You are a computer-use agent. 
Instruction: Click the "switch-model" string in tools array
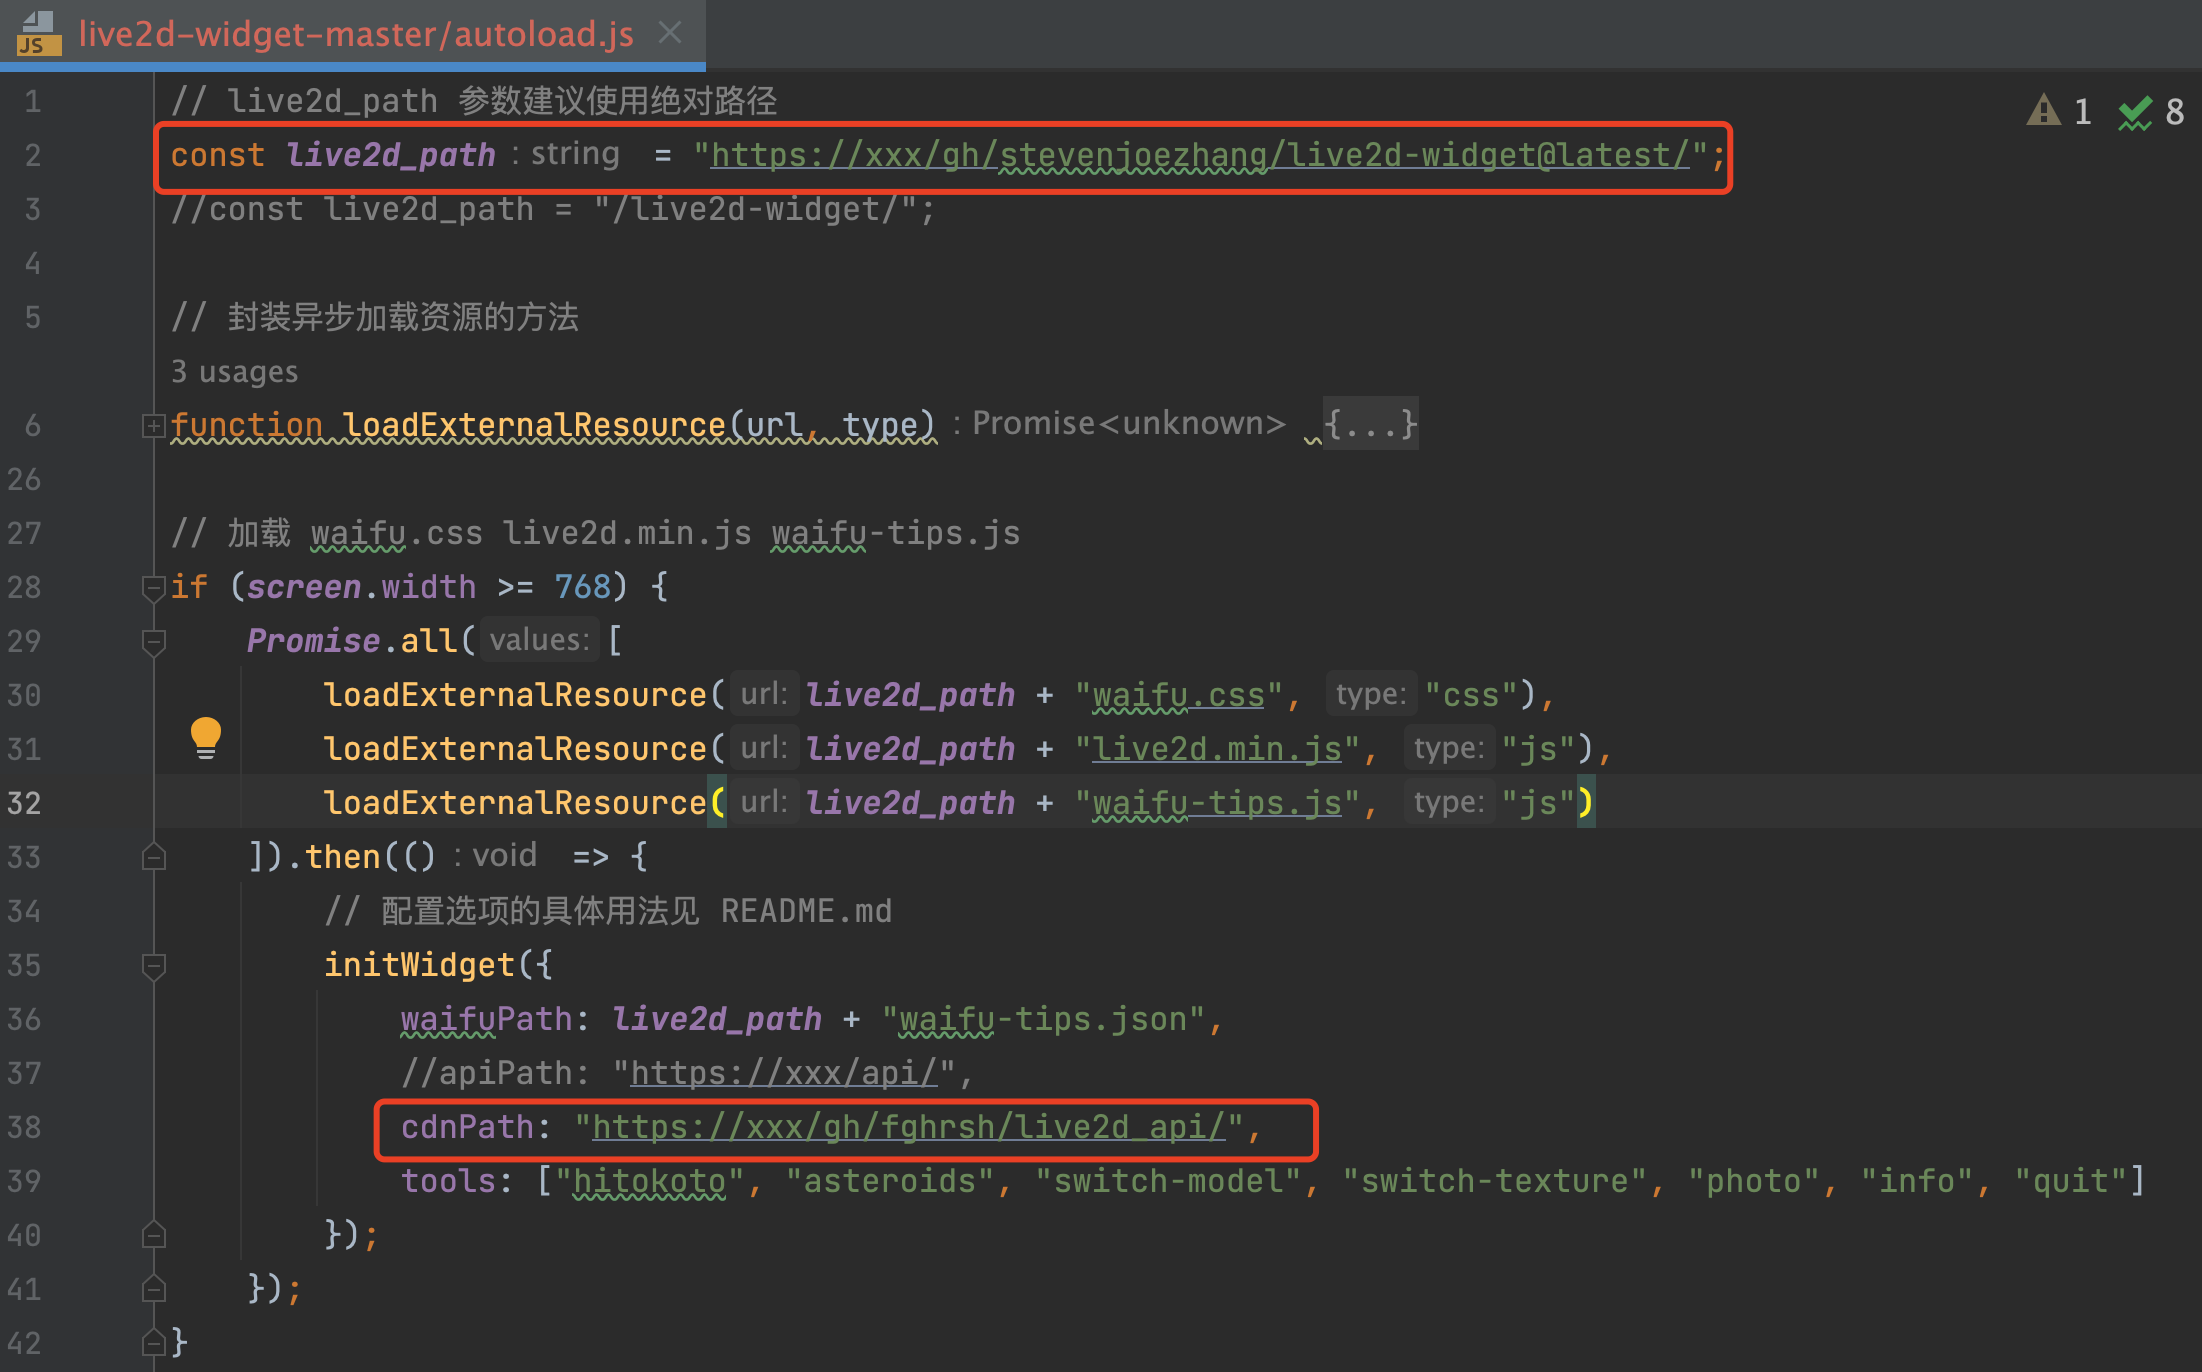tap(1168, 1181)
